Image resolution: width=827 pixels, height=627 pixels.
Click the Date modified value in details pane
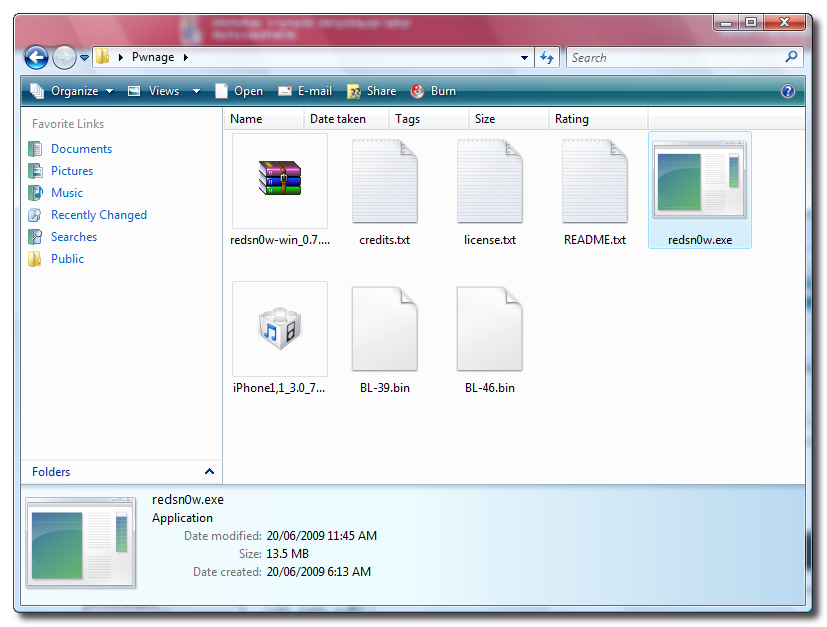click(322, 536)
